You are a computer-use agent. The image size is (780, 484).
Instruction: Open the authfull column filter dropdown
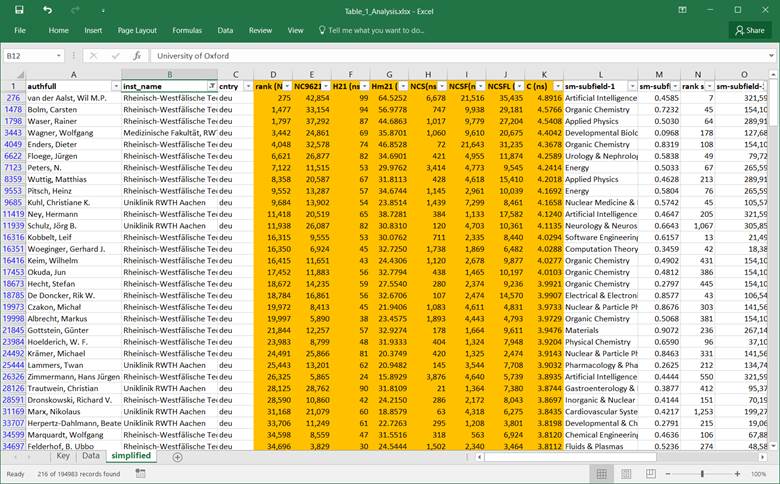[x=115, y=87]
